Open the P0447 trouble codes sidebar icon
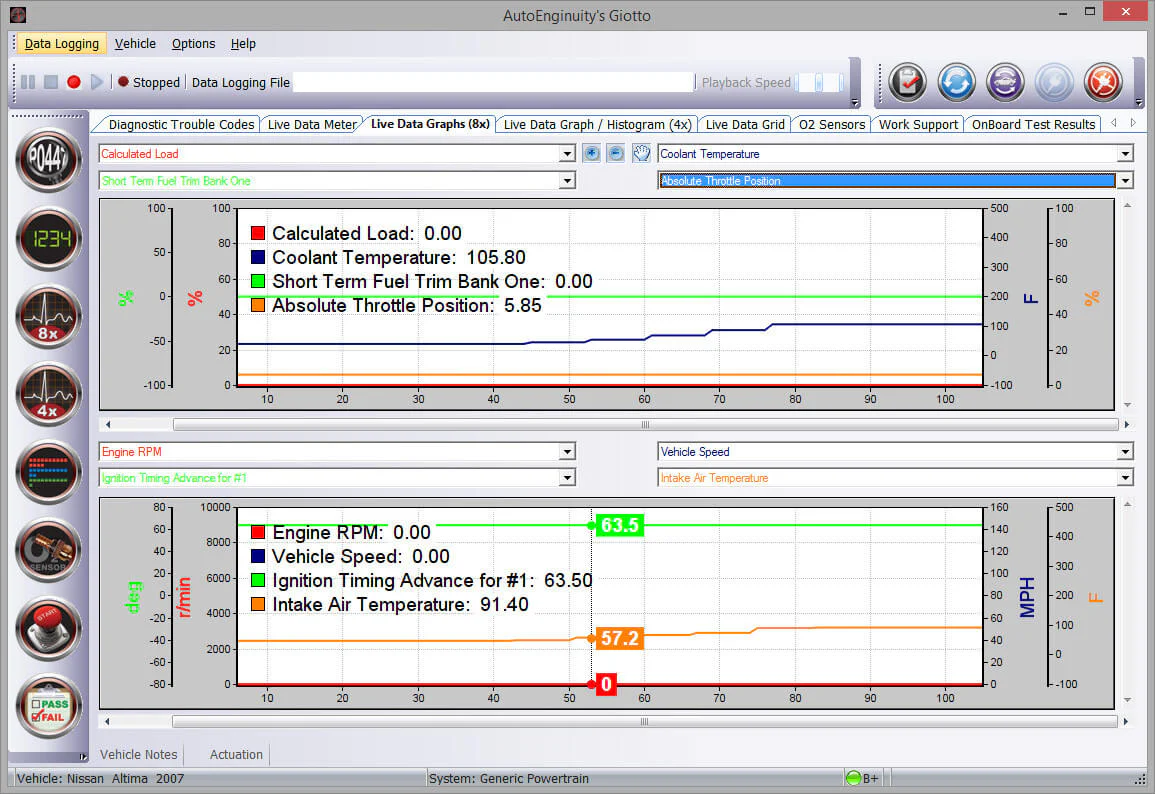Screen dimensions: 1155x794 (x=49, y=159)
